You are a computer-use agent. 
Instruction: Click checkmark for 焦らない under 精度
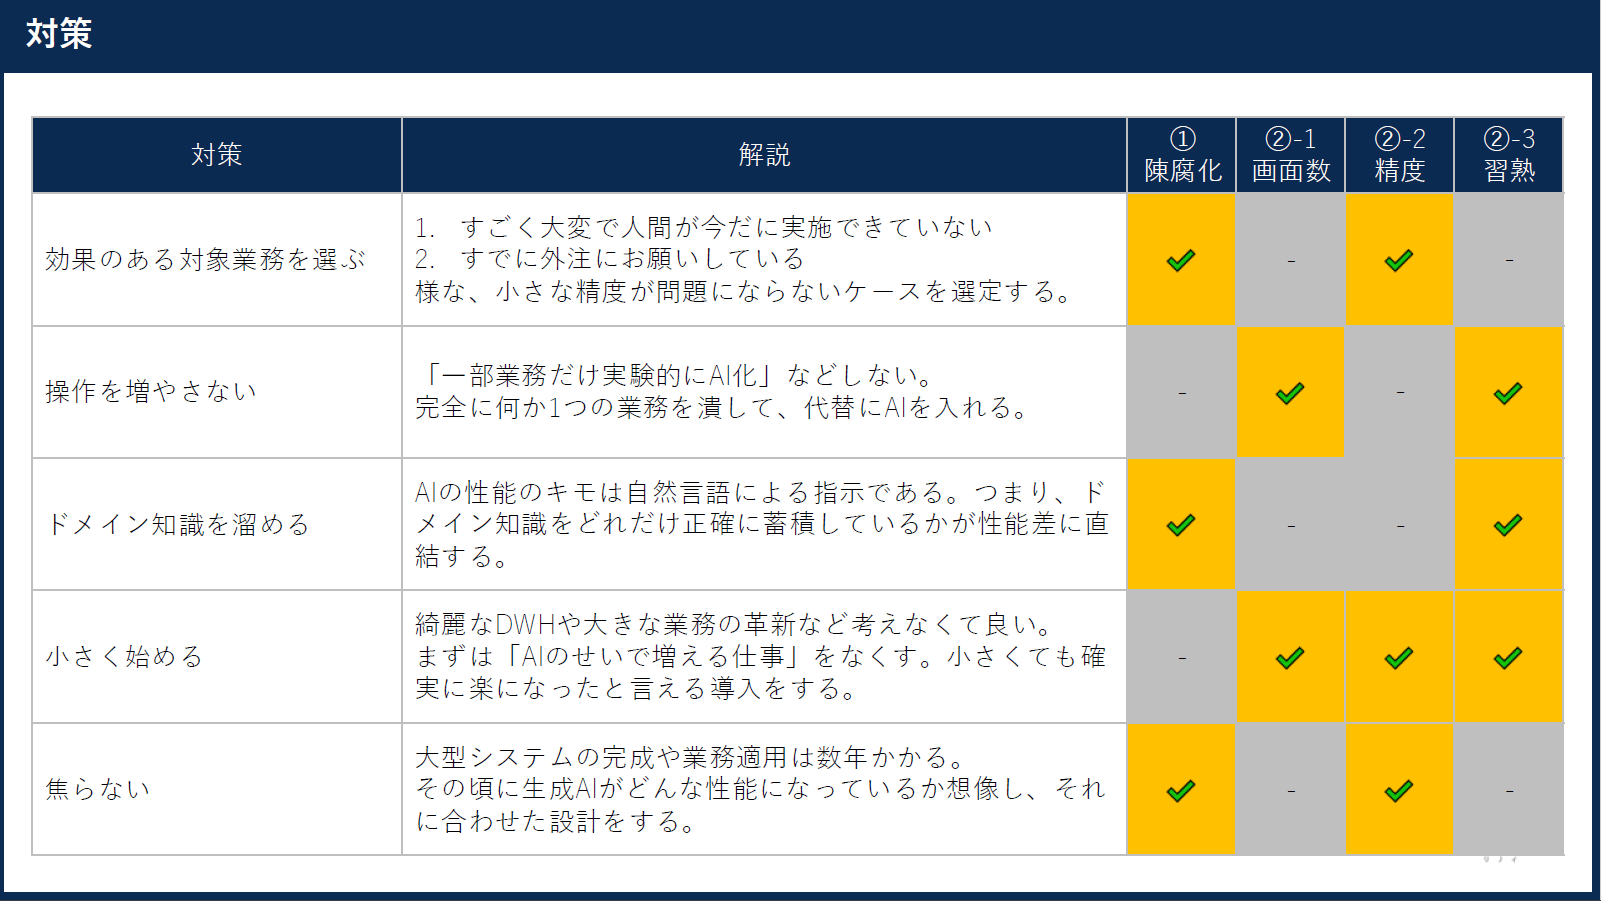[x=1399, y=791]
